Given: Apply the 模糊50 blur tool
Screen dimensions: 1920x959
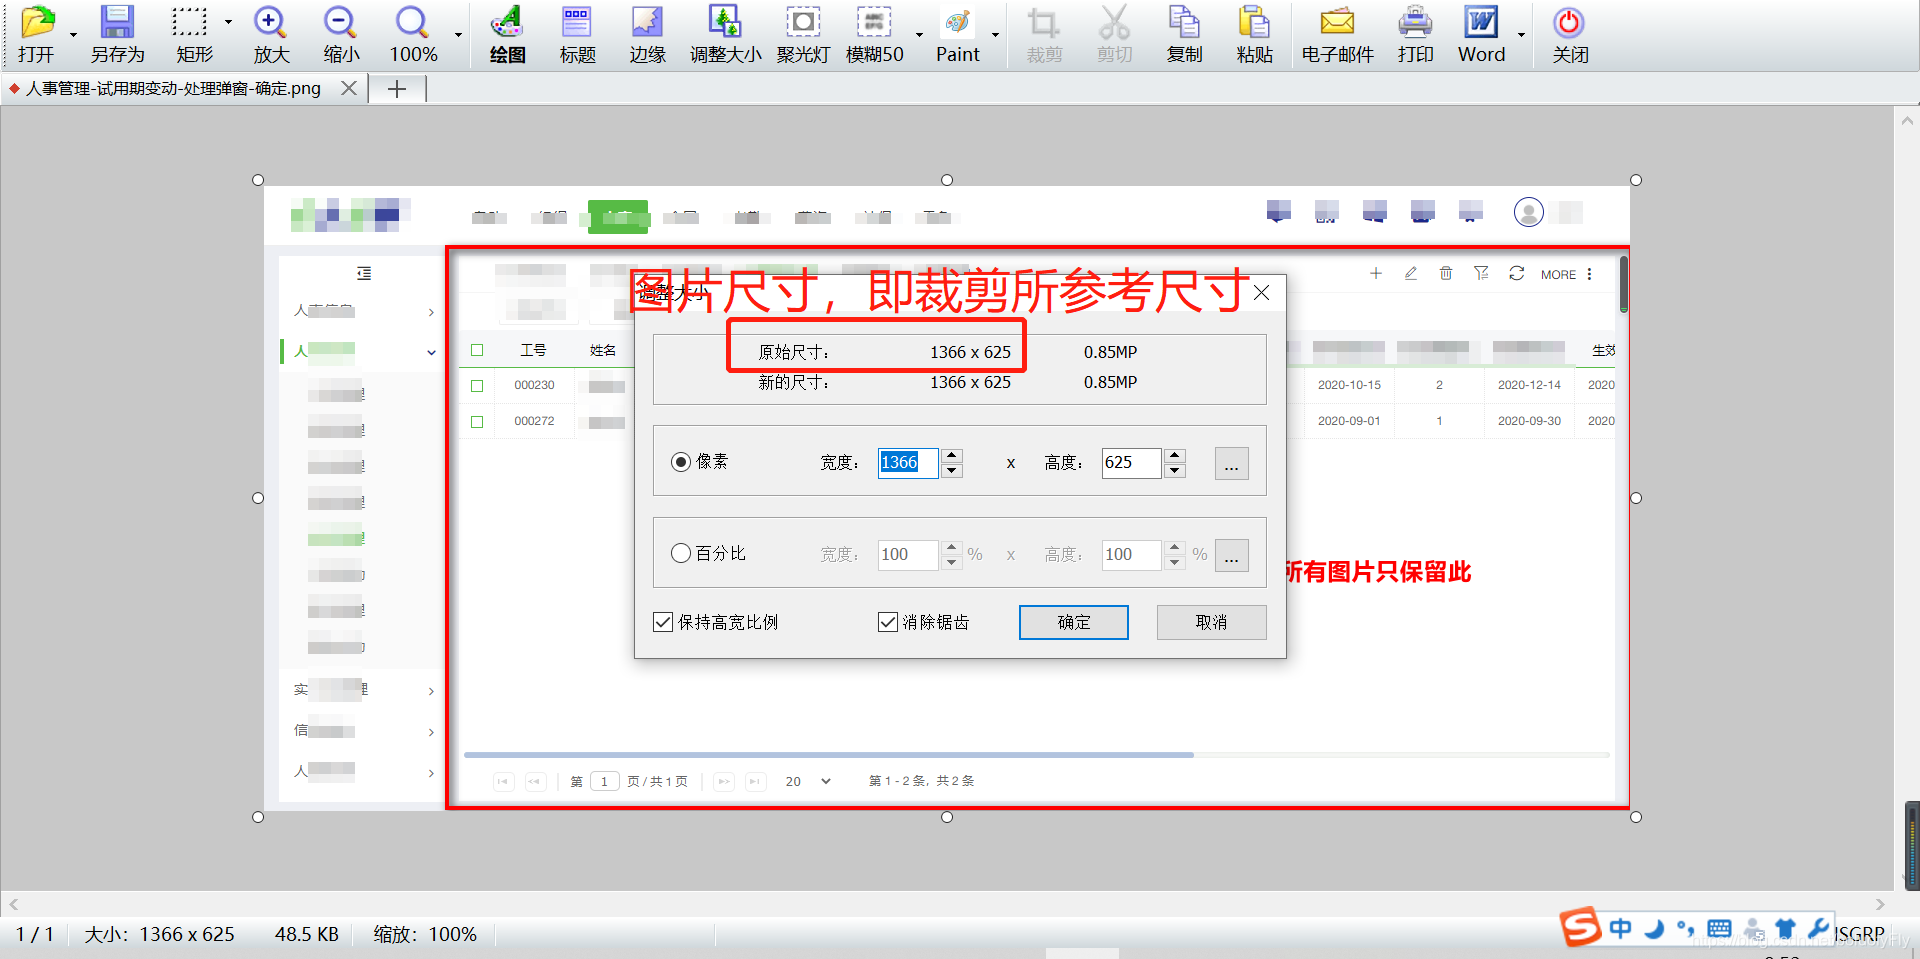Looking at the screenshot, I should pos(875,34).
